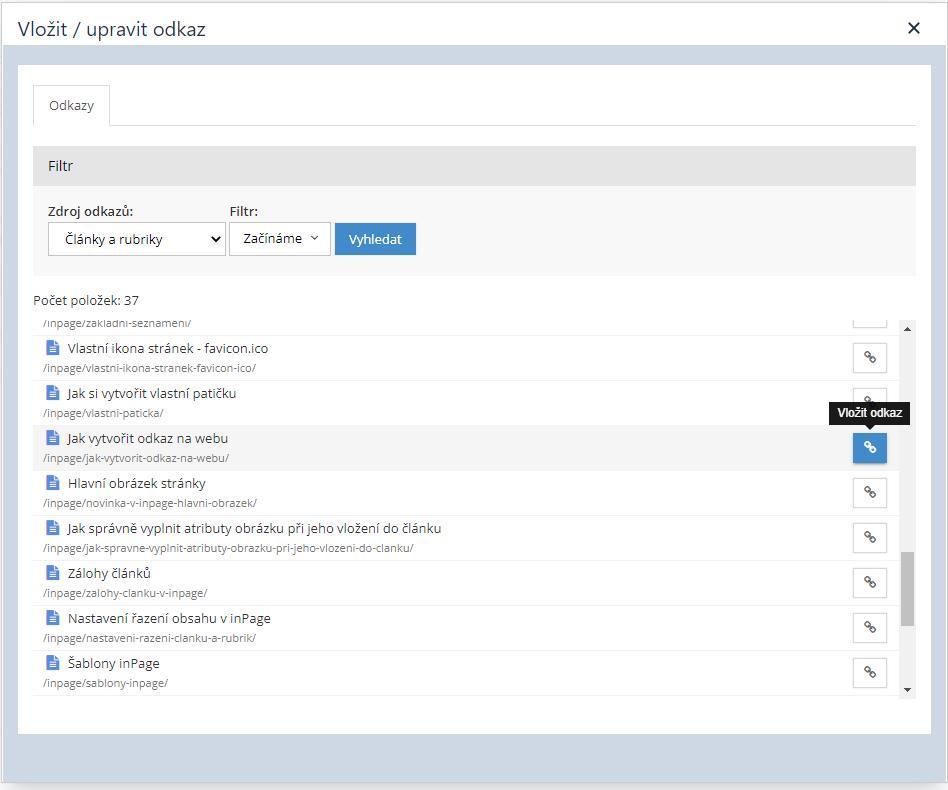Insert link for Jak správně vyplnit atributy obrázku
948x790 pixels.
(869, 538)
